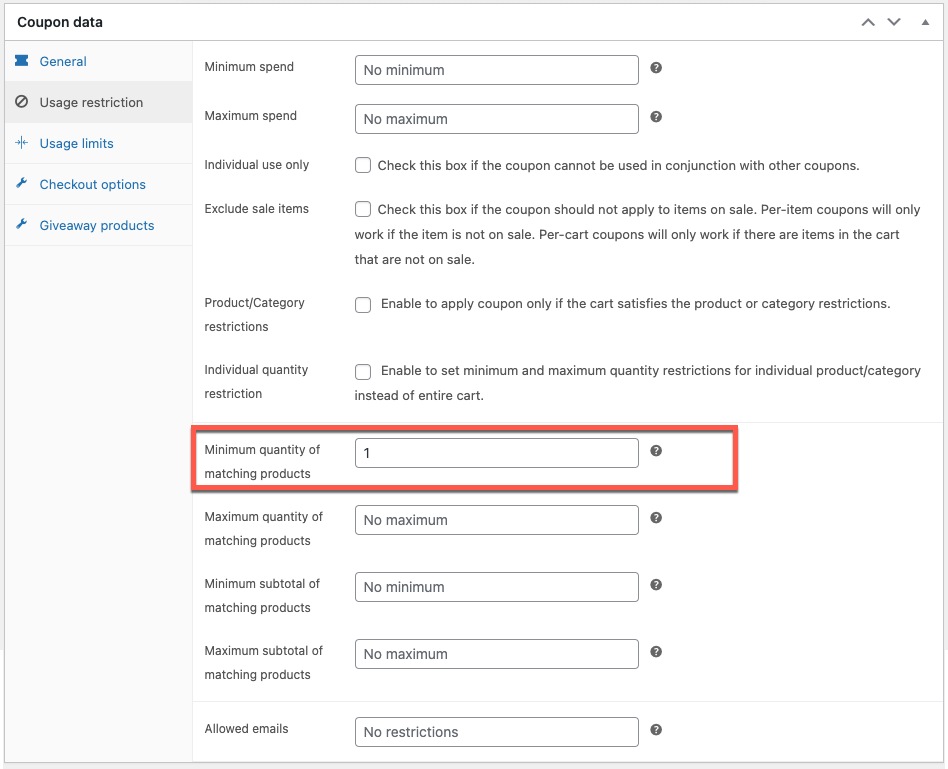Open help tooltip for Minimum spend
The image size is (948, 769).
coord(656,68)
